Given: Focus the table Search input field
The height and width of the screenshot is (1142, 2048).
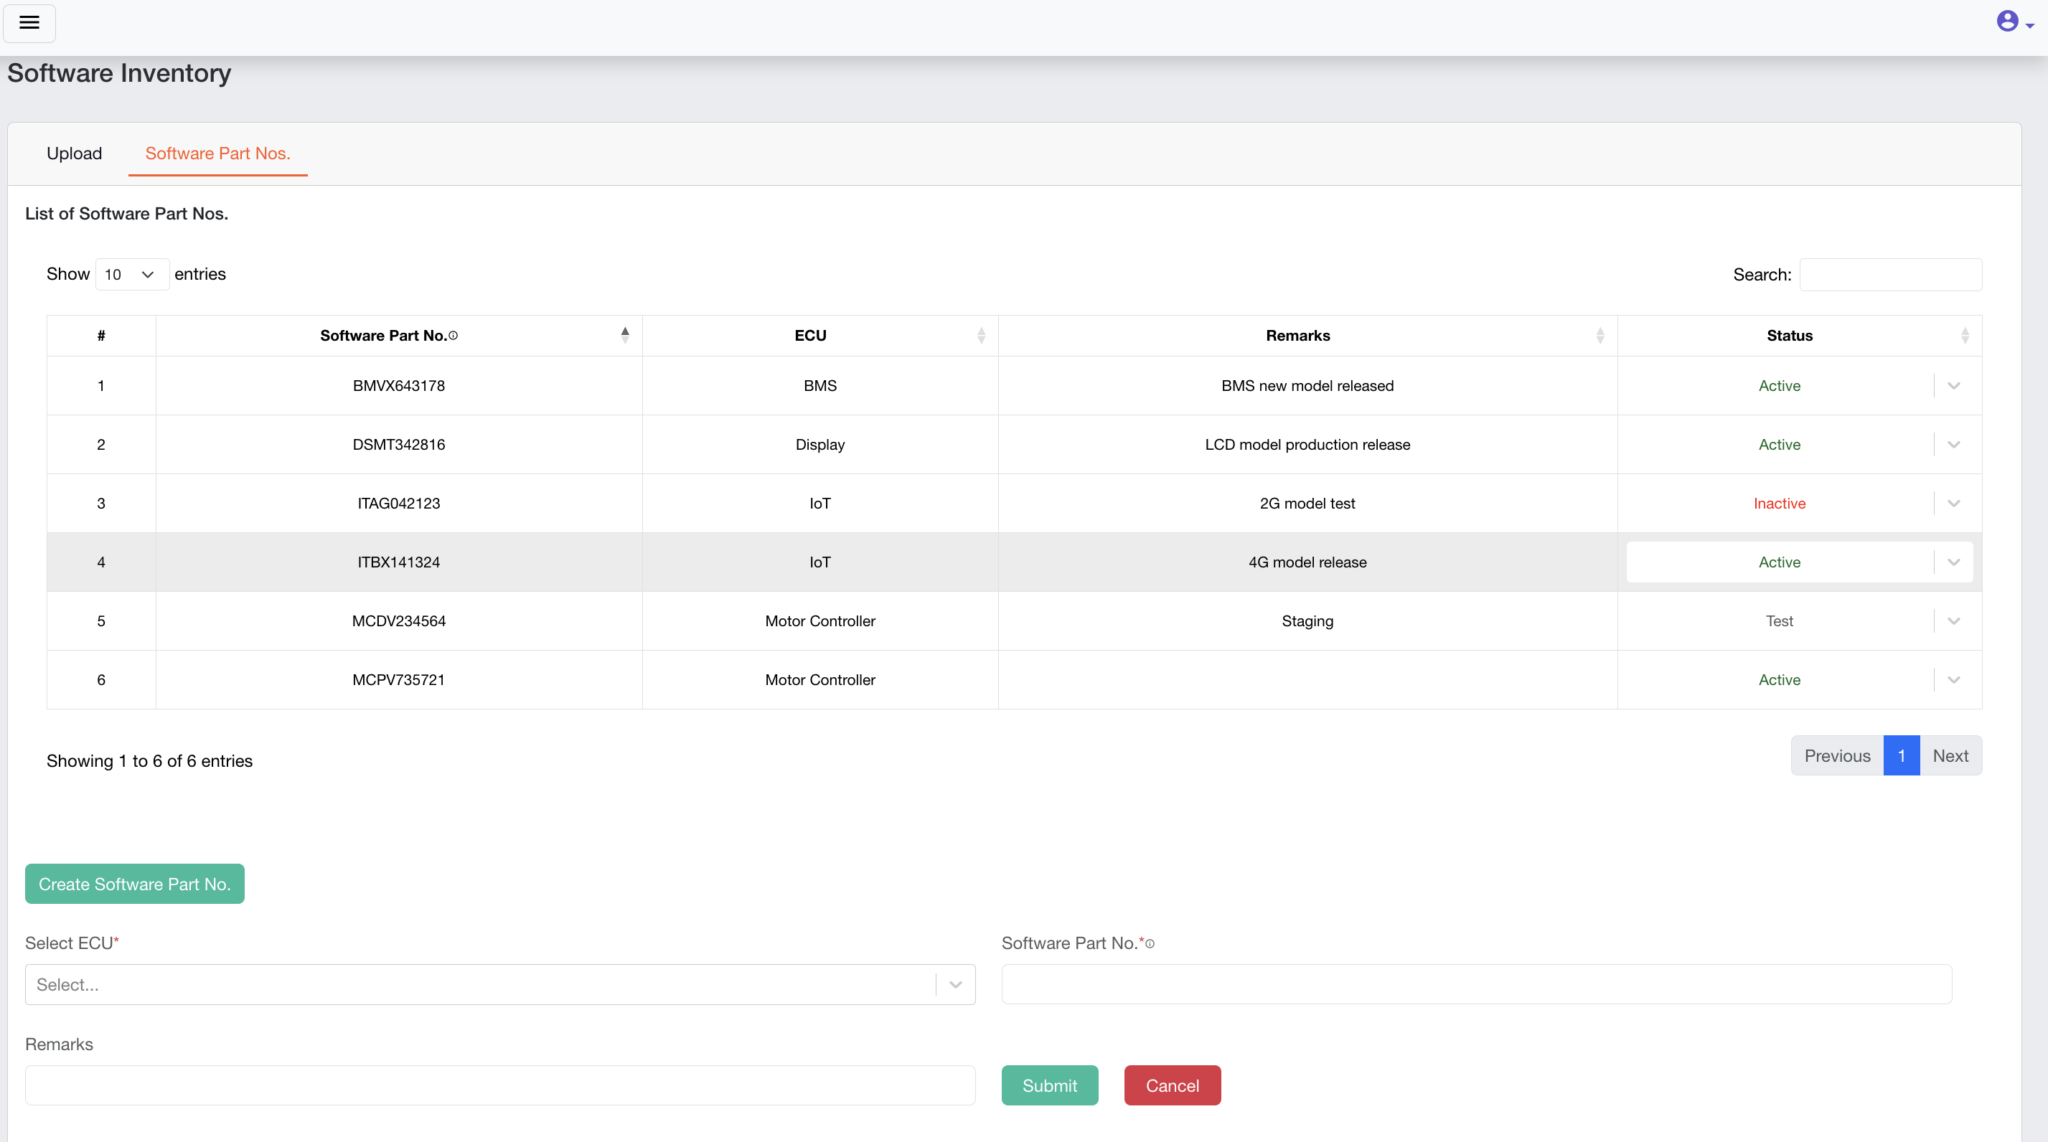Looking at the screenshot, I should pyautogui.click(x=1890, y=275).
